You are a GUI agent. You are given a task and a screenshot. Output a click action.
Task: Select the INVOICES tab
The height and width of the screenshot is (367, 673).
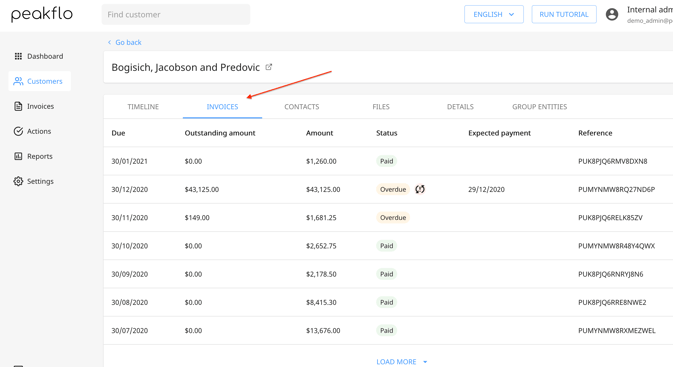222,106
